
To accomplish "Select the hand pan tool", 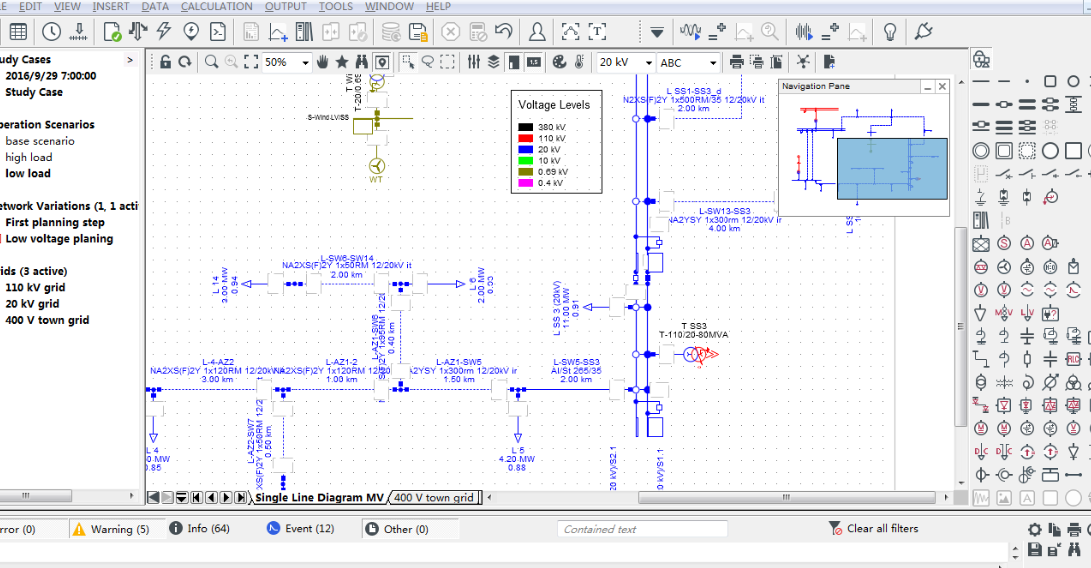I will (x=323, y=62).
